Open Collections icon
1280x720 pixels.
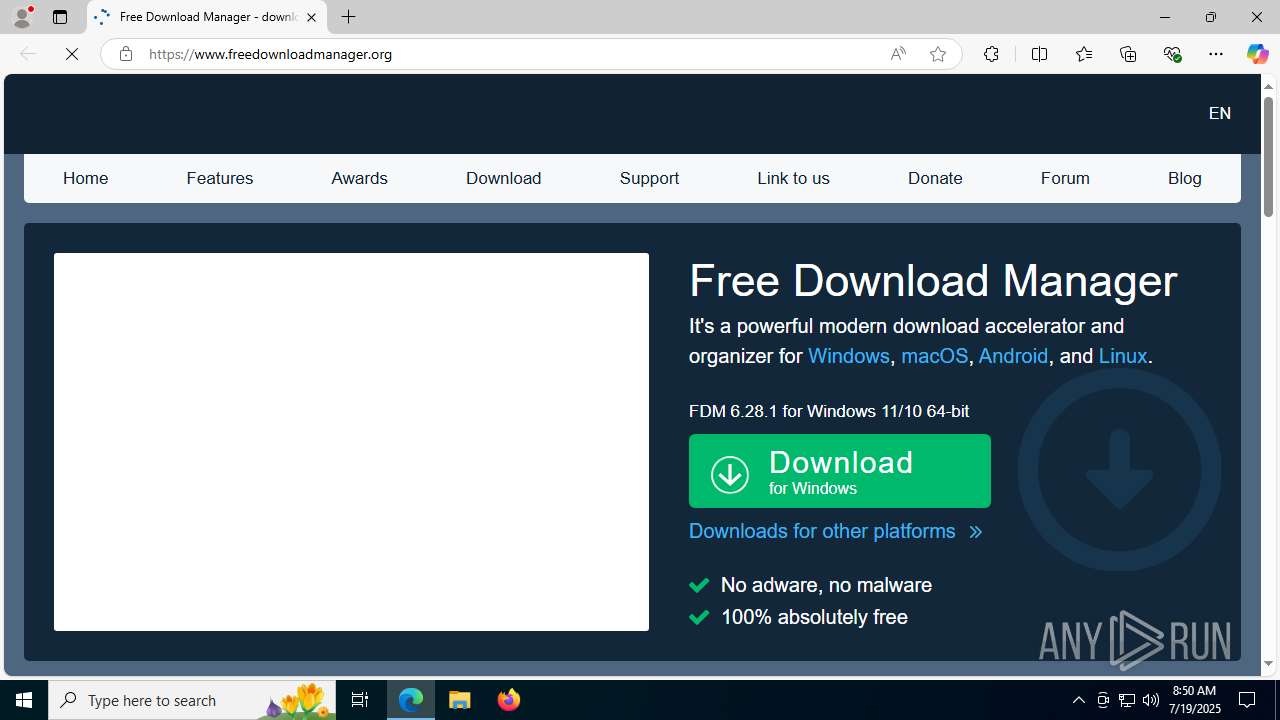tap(1128, 54)
